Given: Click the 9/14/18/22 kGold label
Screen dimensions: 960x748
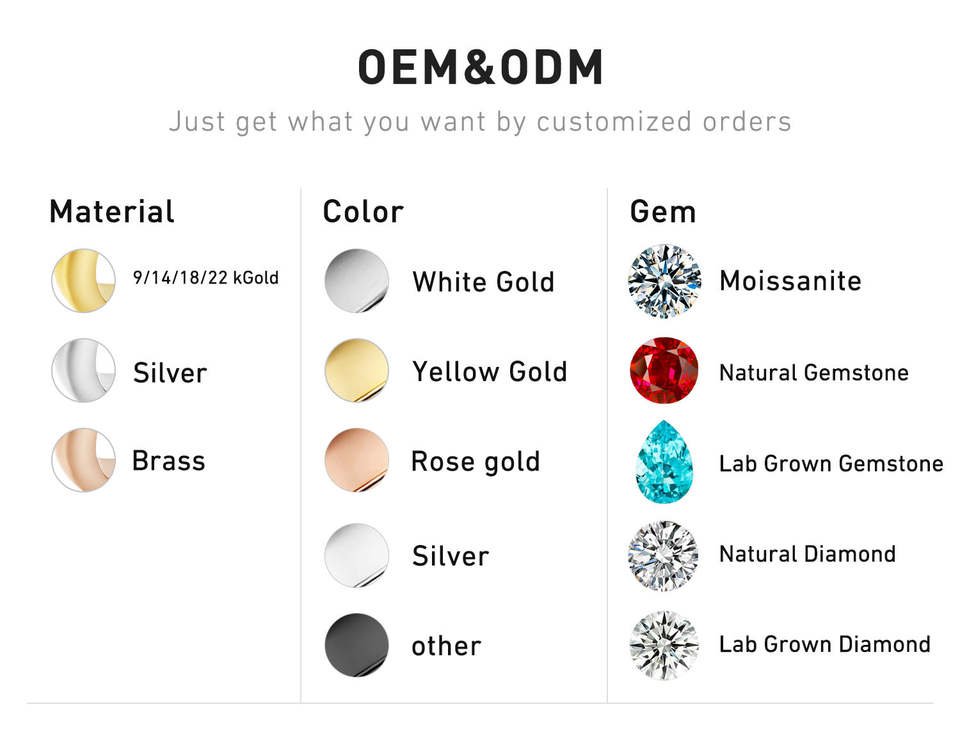Looking at the screenshot, I should tap(206, 278).
